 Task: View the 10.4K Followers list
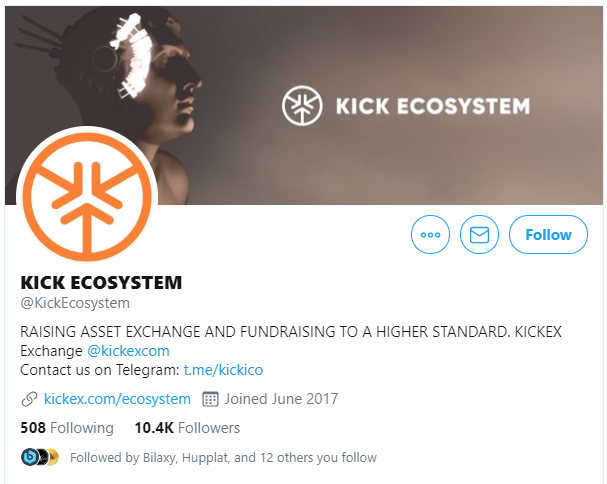187,428
